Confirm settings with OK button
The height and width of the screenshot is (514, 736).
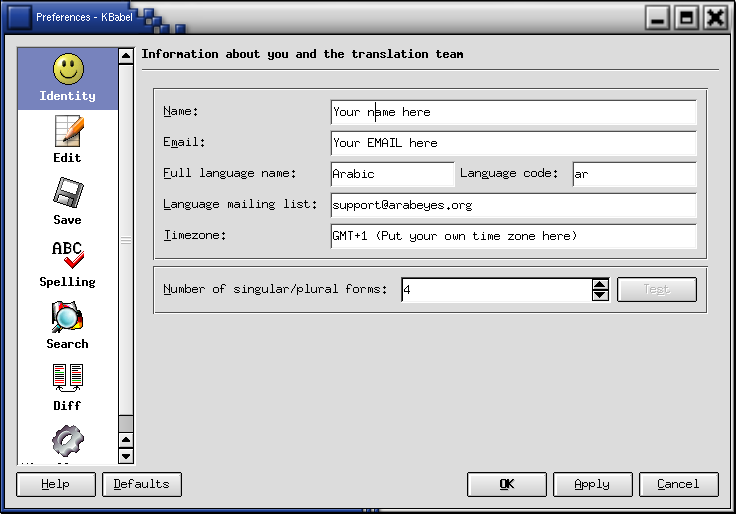pyautogui.click(x=507, y=484)
